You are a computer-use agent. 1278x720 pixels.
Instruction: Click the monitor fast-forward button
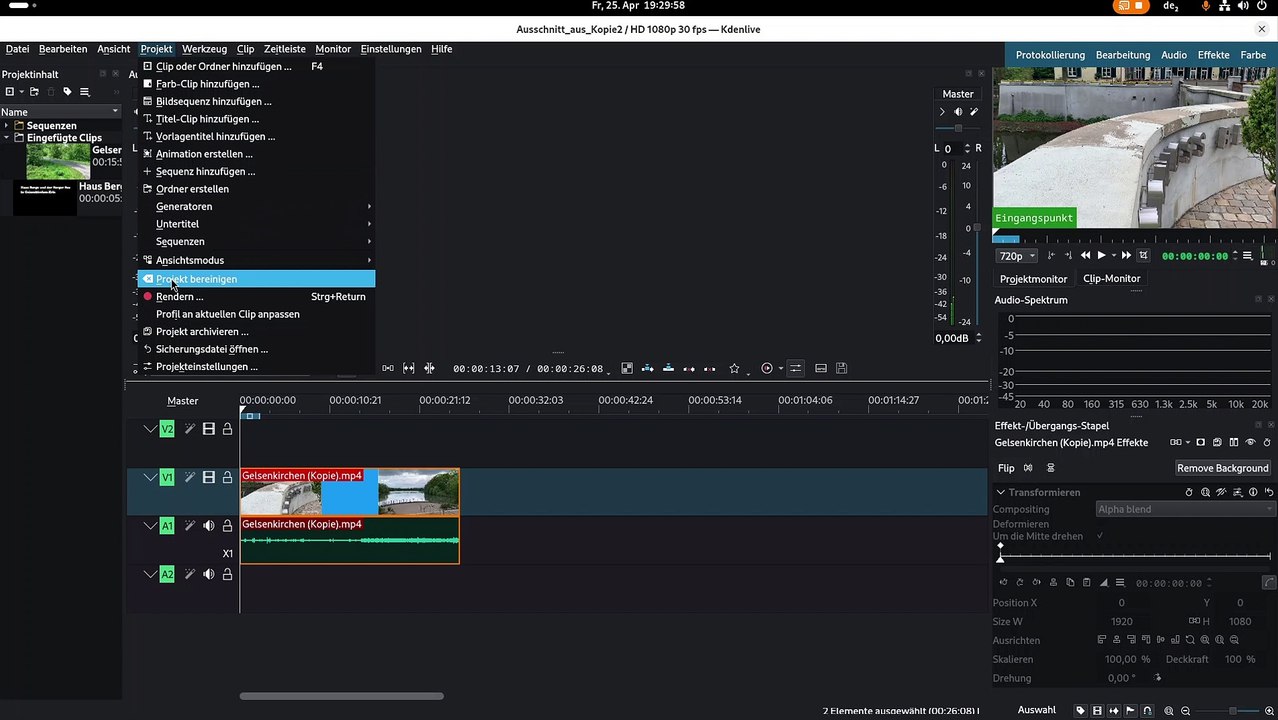pyautogui.click(x=1126, y=256)
